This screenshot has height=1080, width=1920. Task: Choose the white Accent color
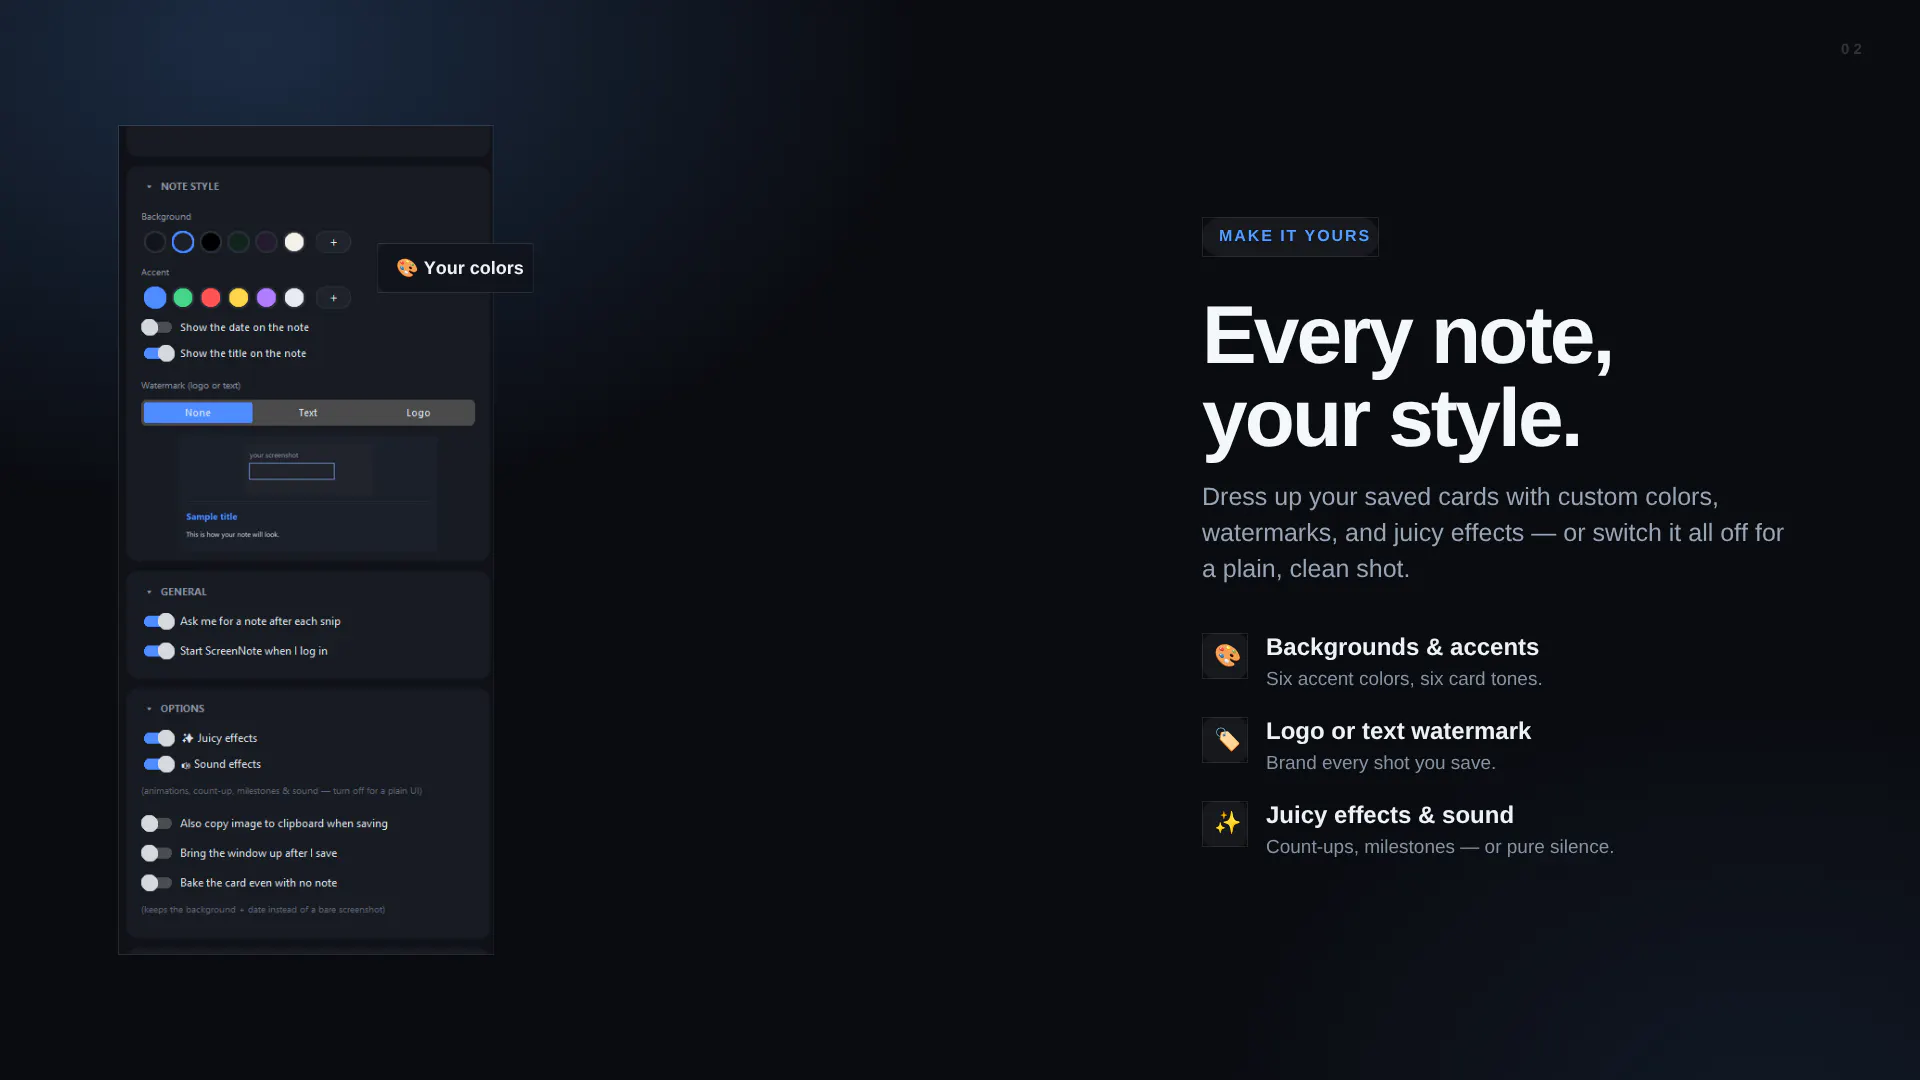[x=294, y=298]
